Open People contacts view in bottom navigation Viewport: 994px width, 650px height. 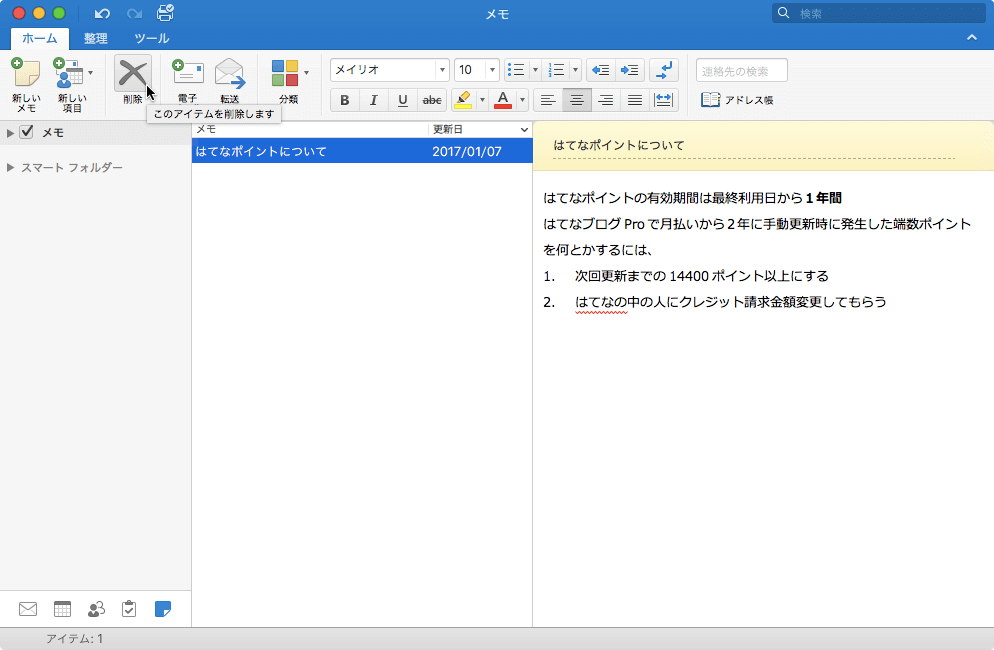[96, 609]
